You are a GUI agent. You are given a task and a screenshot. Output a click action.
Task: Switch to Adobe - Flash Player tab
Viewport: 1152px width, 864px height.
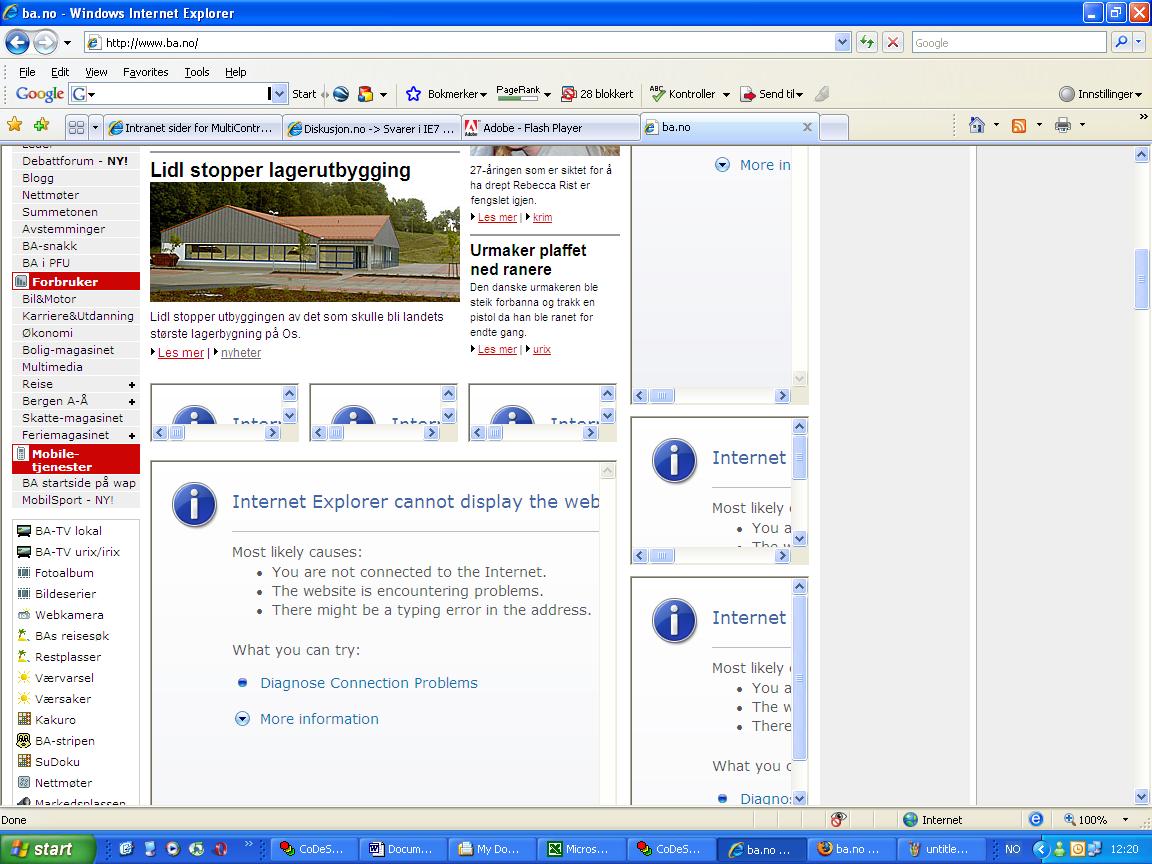click(x=550, y=128)
